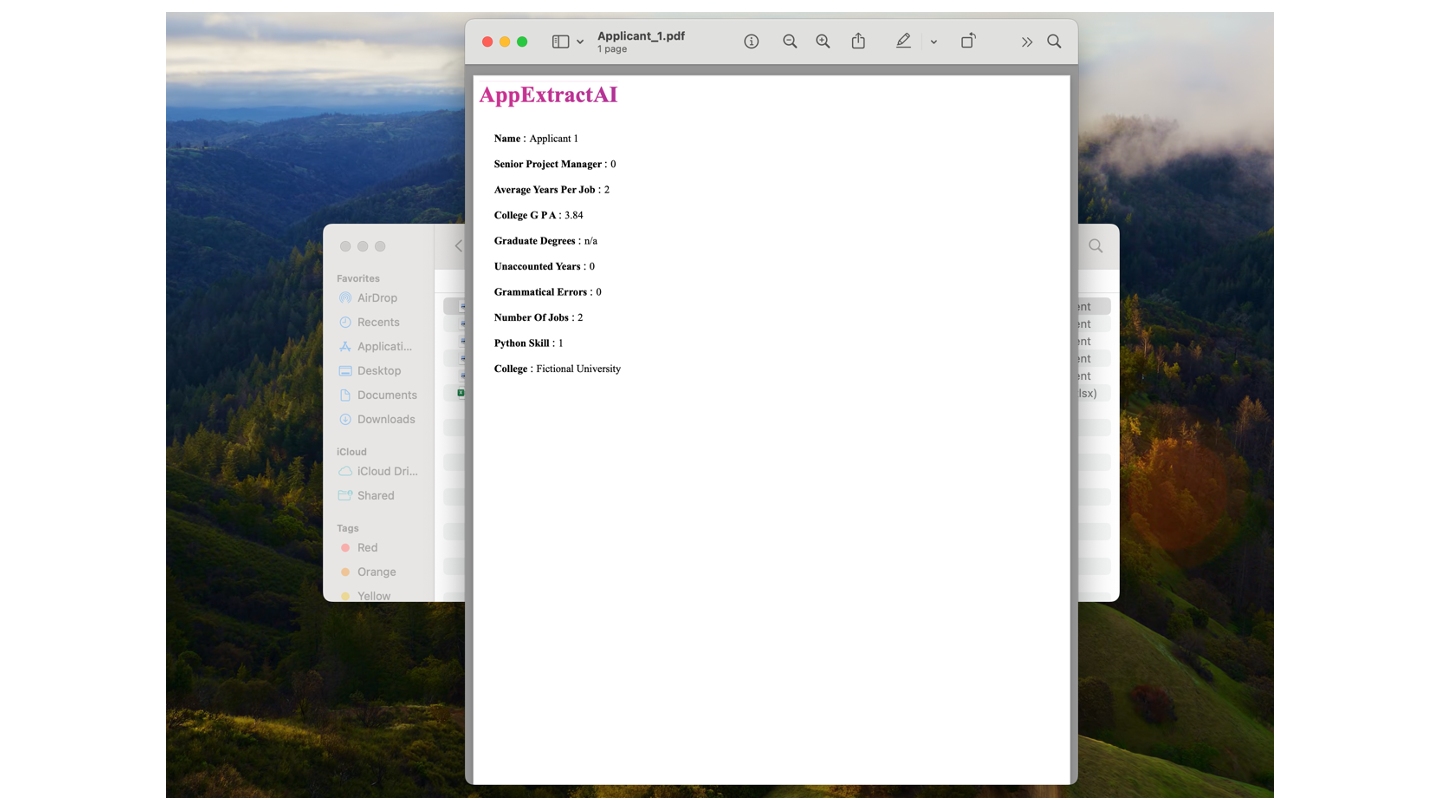The image size is (1440, 810).
Task: Open Desktop in Finder sidebar
Action: [x=379, y=371]
